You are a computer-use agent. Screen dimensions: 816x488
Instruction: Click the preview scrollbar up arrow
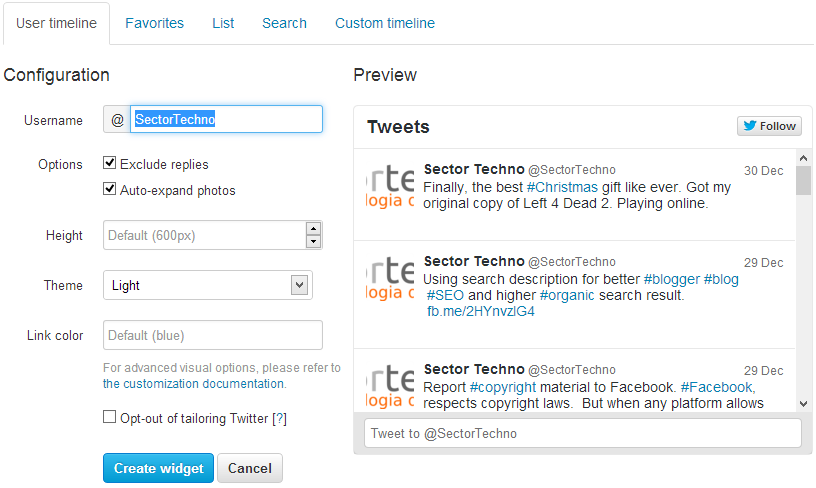[x=803, y=158]
